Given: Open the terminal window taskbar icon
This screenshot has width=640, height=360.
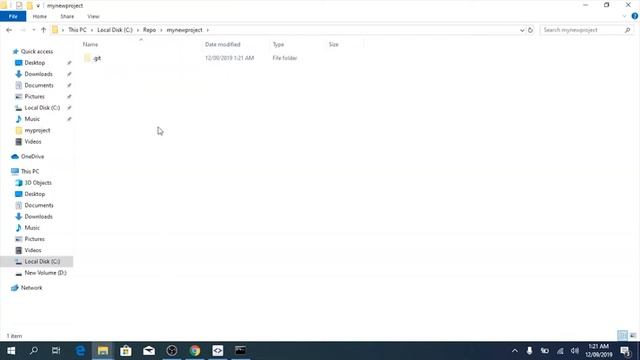Looking at the screenshot, I should click(240, 351).
